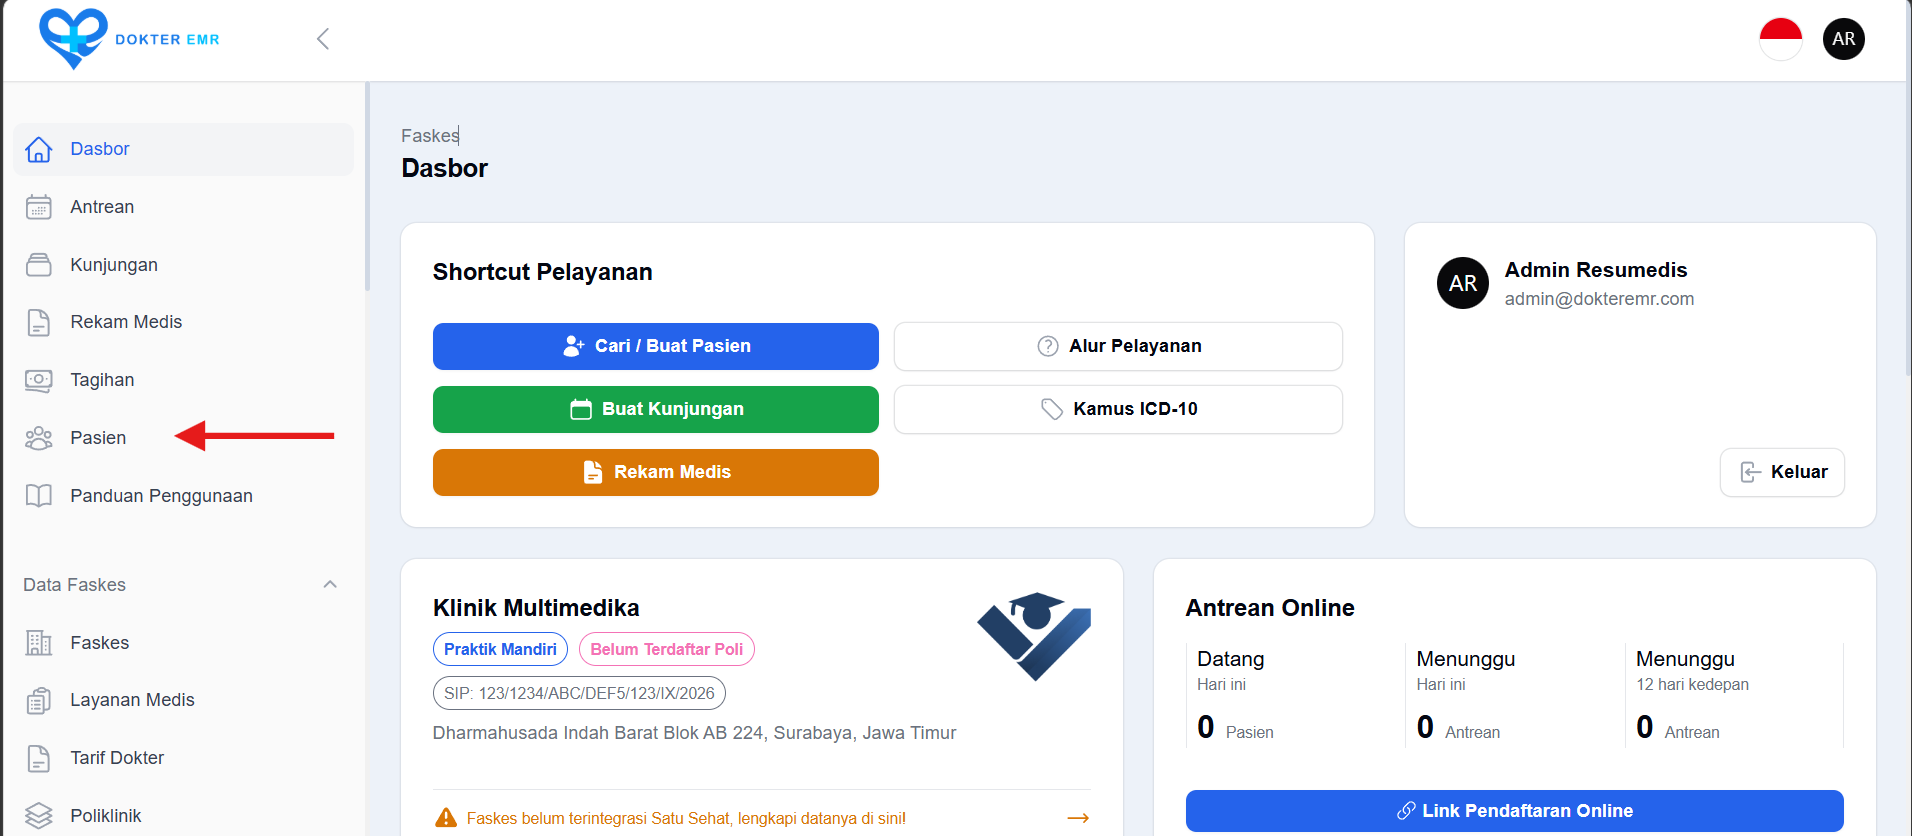
Task: Click the arrow next to the Satu Sehat warning
Action: [1078, 818]
